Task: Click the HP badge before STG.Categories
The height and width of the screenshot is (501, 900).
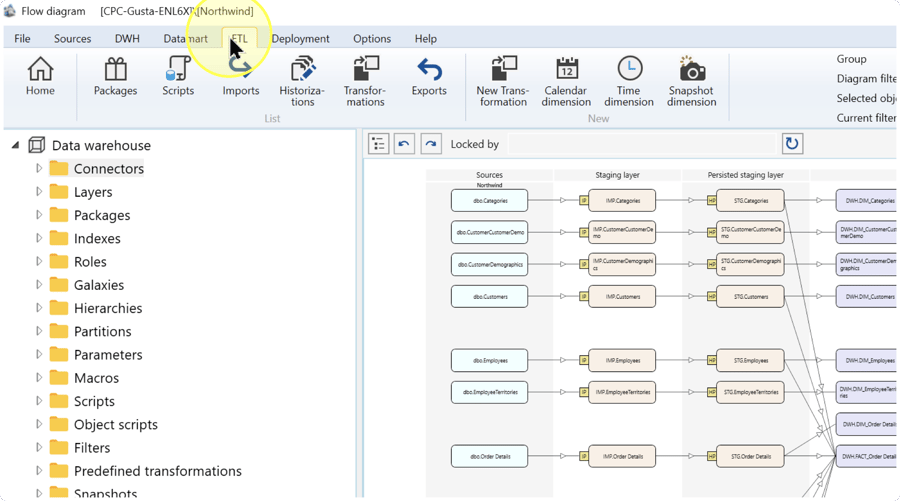Action: pos(711,200)
